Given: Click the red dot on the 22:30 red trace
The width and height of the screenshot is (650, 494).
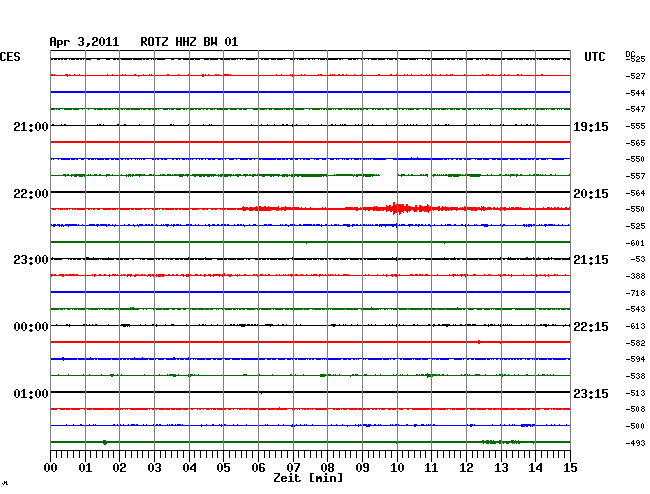Looking at the screenshot, I should (x=479, y=342).
